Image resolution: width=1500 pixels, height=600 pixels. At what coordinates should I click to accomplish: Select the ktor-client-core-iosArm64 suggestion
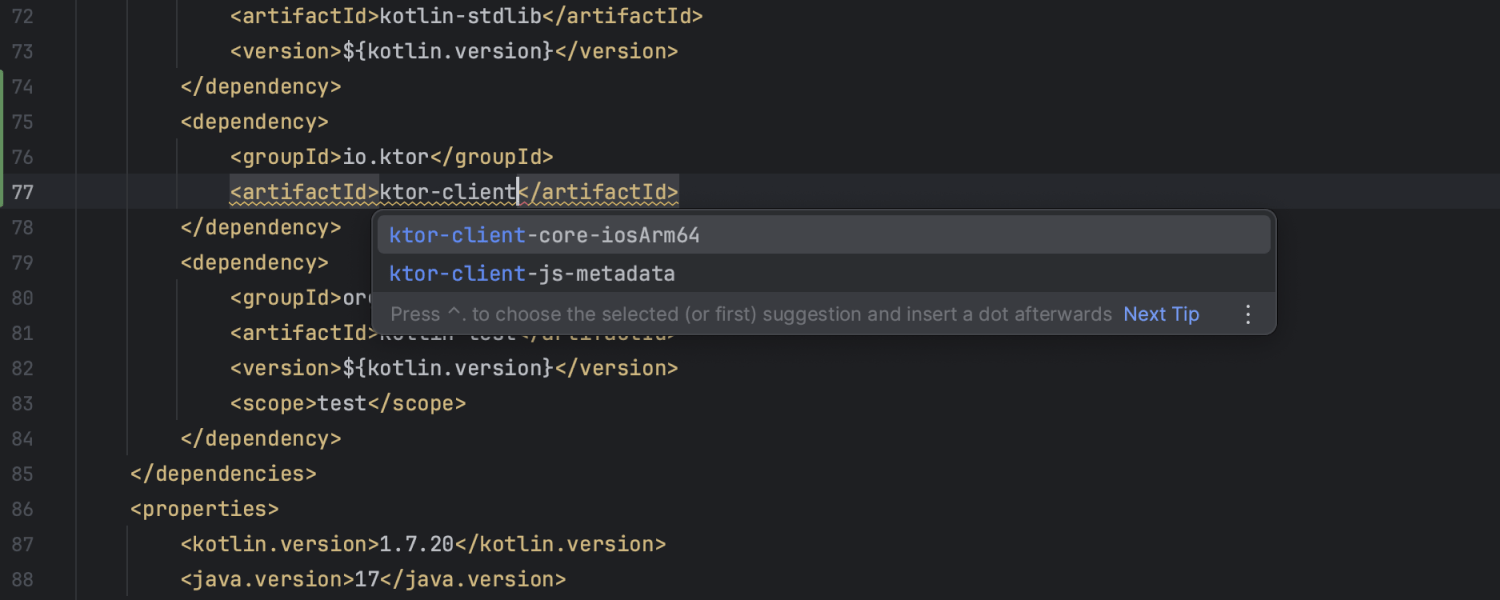coord(544,236)
